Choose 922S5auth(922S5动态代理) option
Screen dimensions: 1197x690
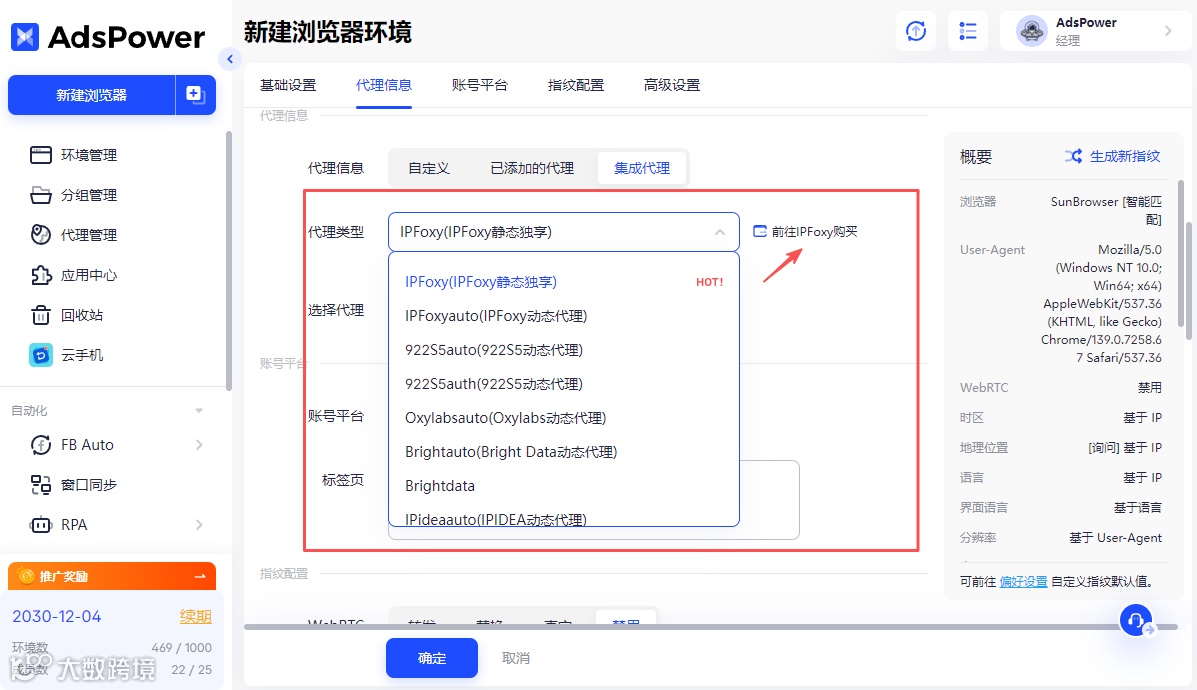click(564, 384)
